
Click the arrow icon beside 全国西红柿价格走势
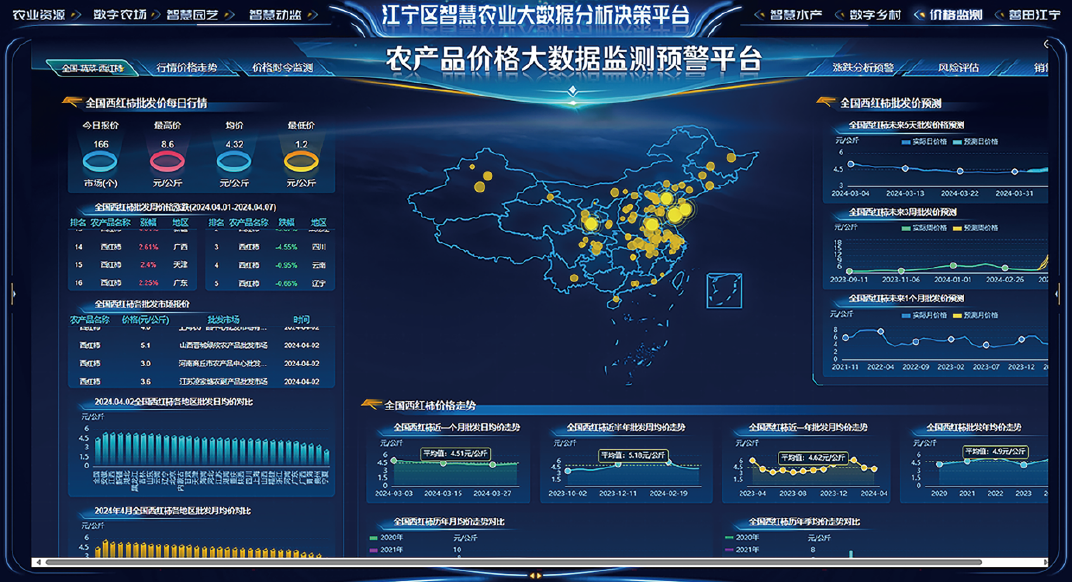tap(371, 405)
